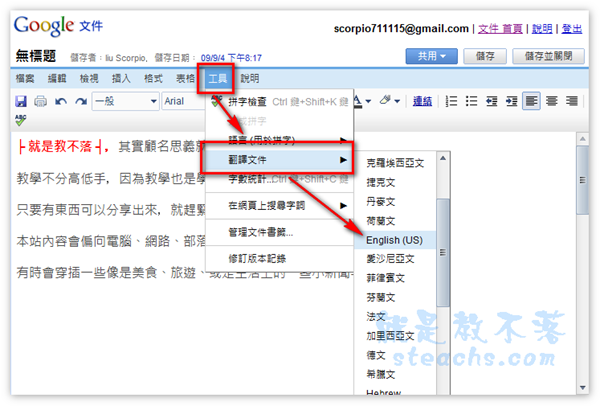The width and height of the screenshot is (600, 406).
Task: Open the 文件 首頁 link
Action: [x=500, y=29]
